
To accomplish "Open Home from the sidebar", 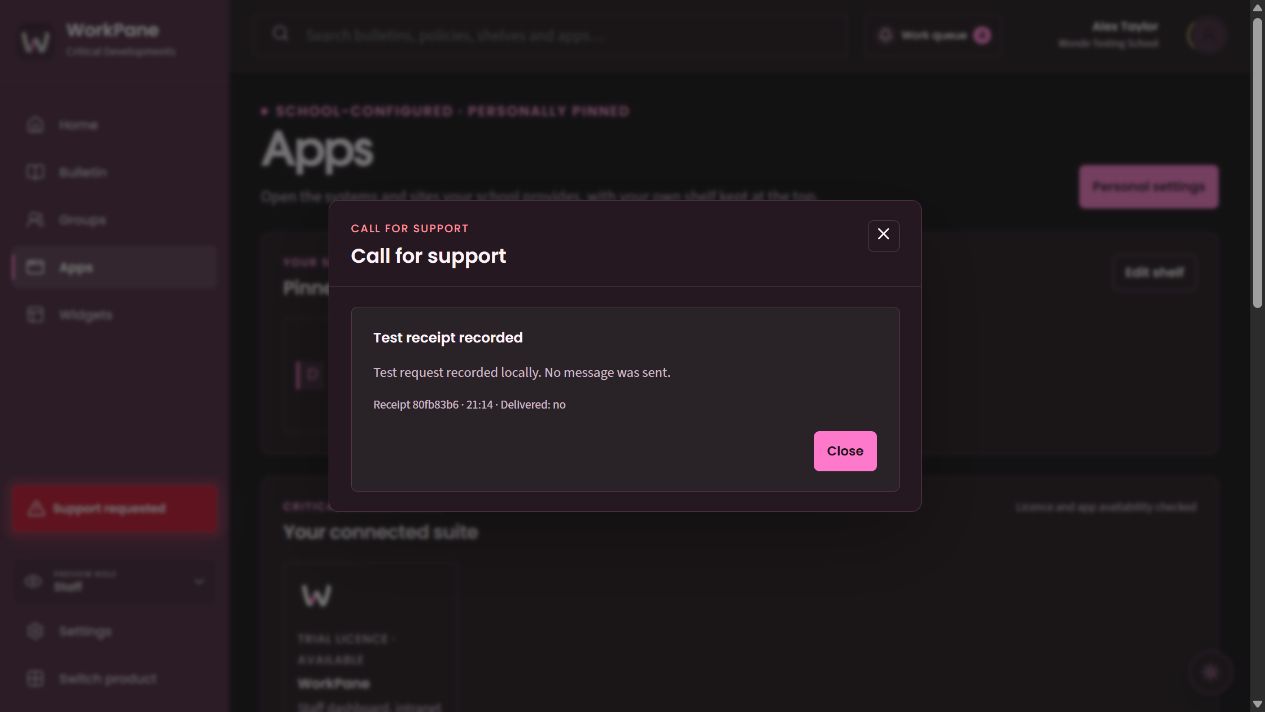I will pyautogui.click(x=114, y=125).
